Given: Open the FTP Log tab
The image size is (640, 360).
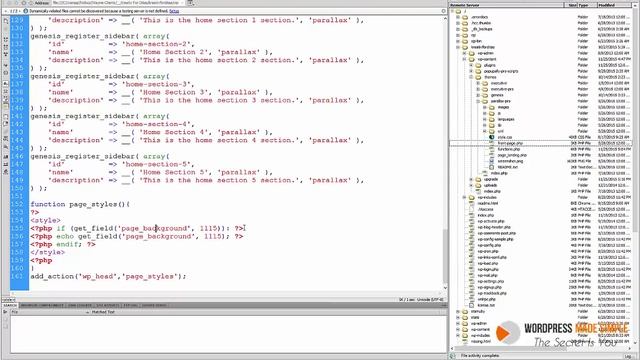Looking at the screenshot, I should (x=131, y=305).
